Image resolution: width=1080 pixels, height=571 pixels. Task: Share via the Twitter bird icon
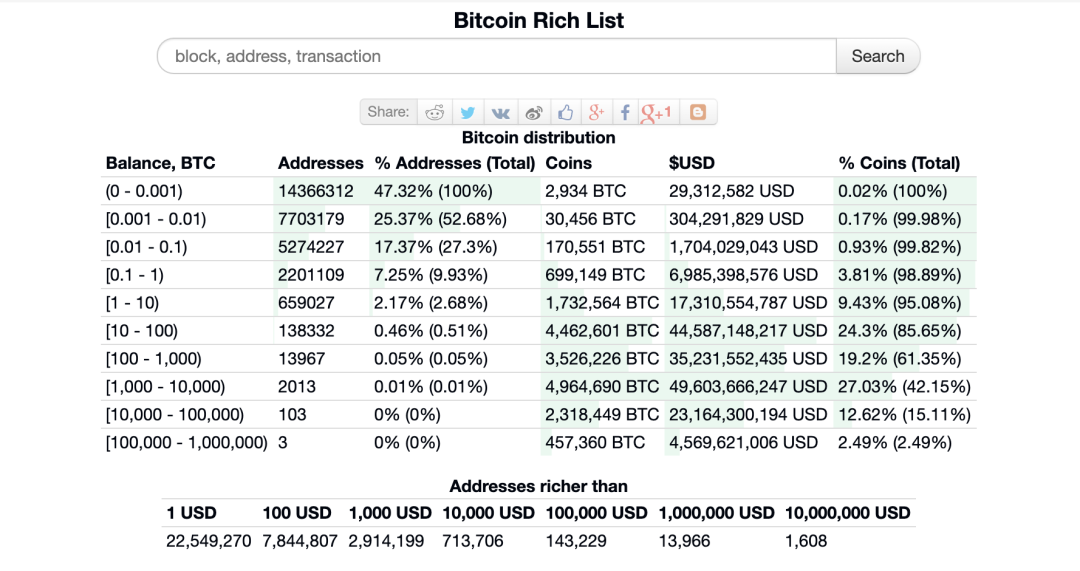tap(468, 112)
